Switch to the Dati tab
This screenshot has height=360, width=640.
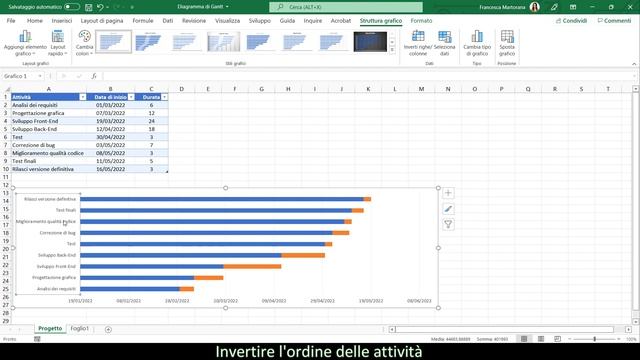tap(168, 20)
